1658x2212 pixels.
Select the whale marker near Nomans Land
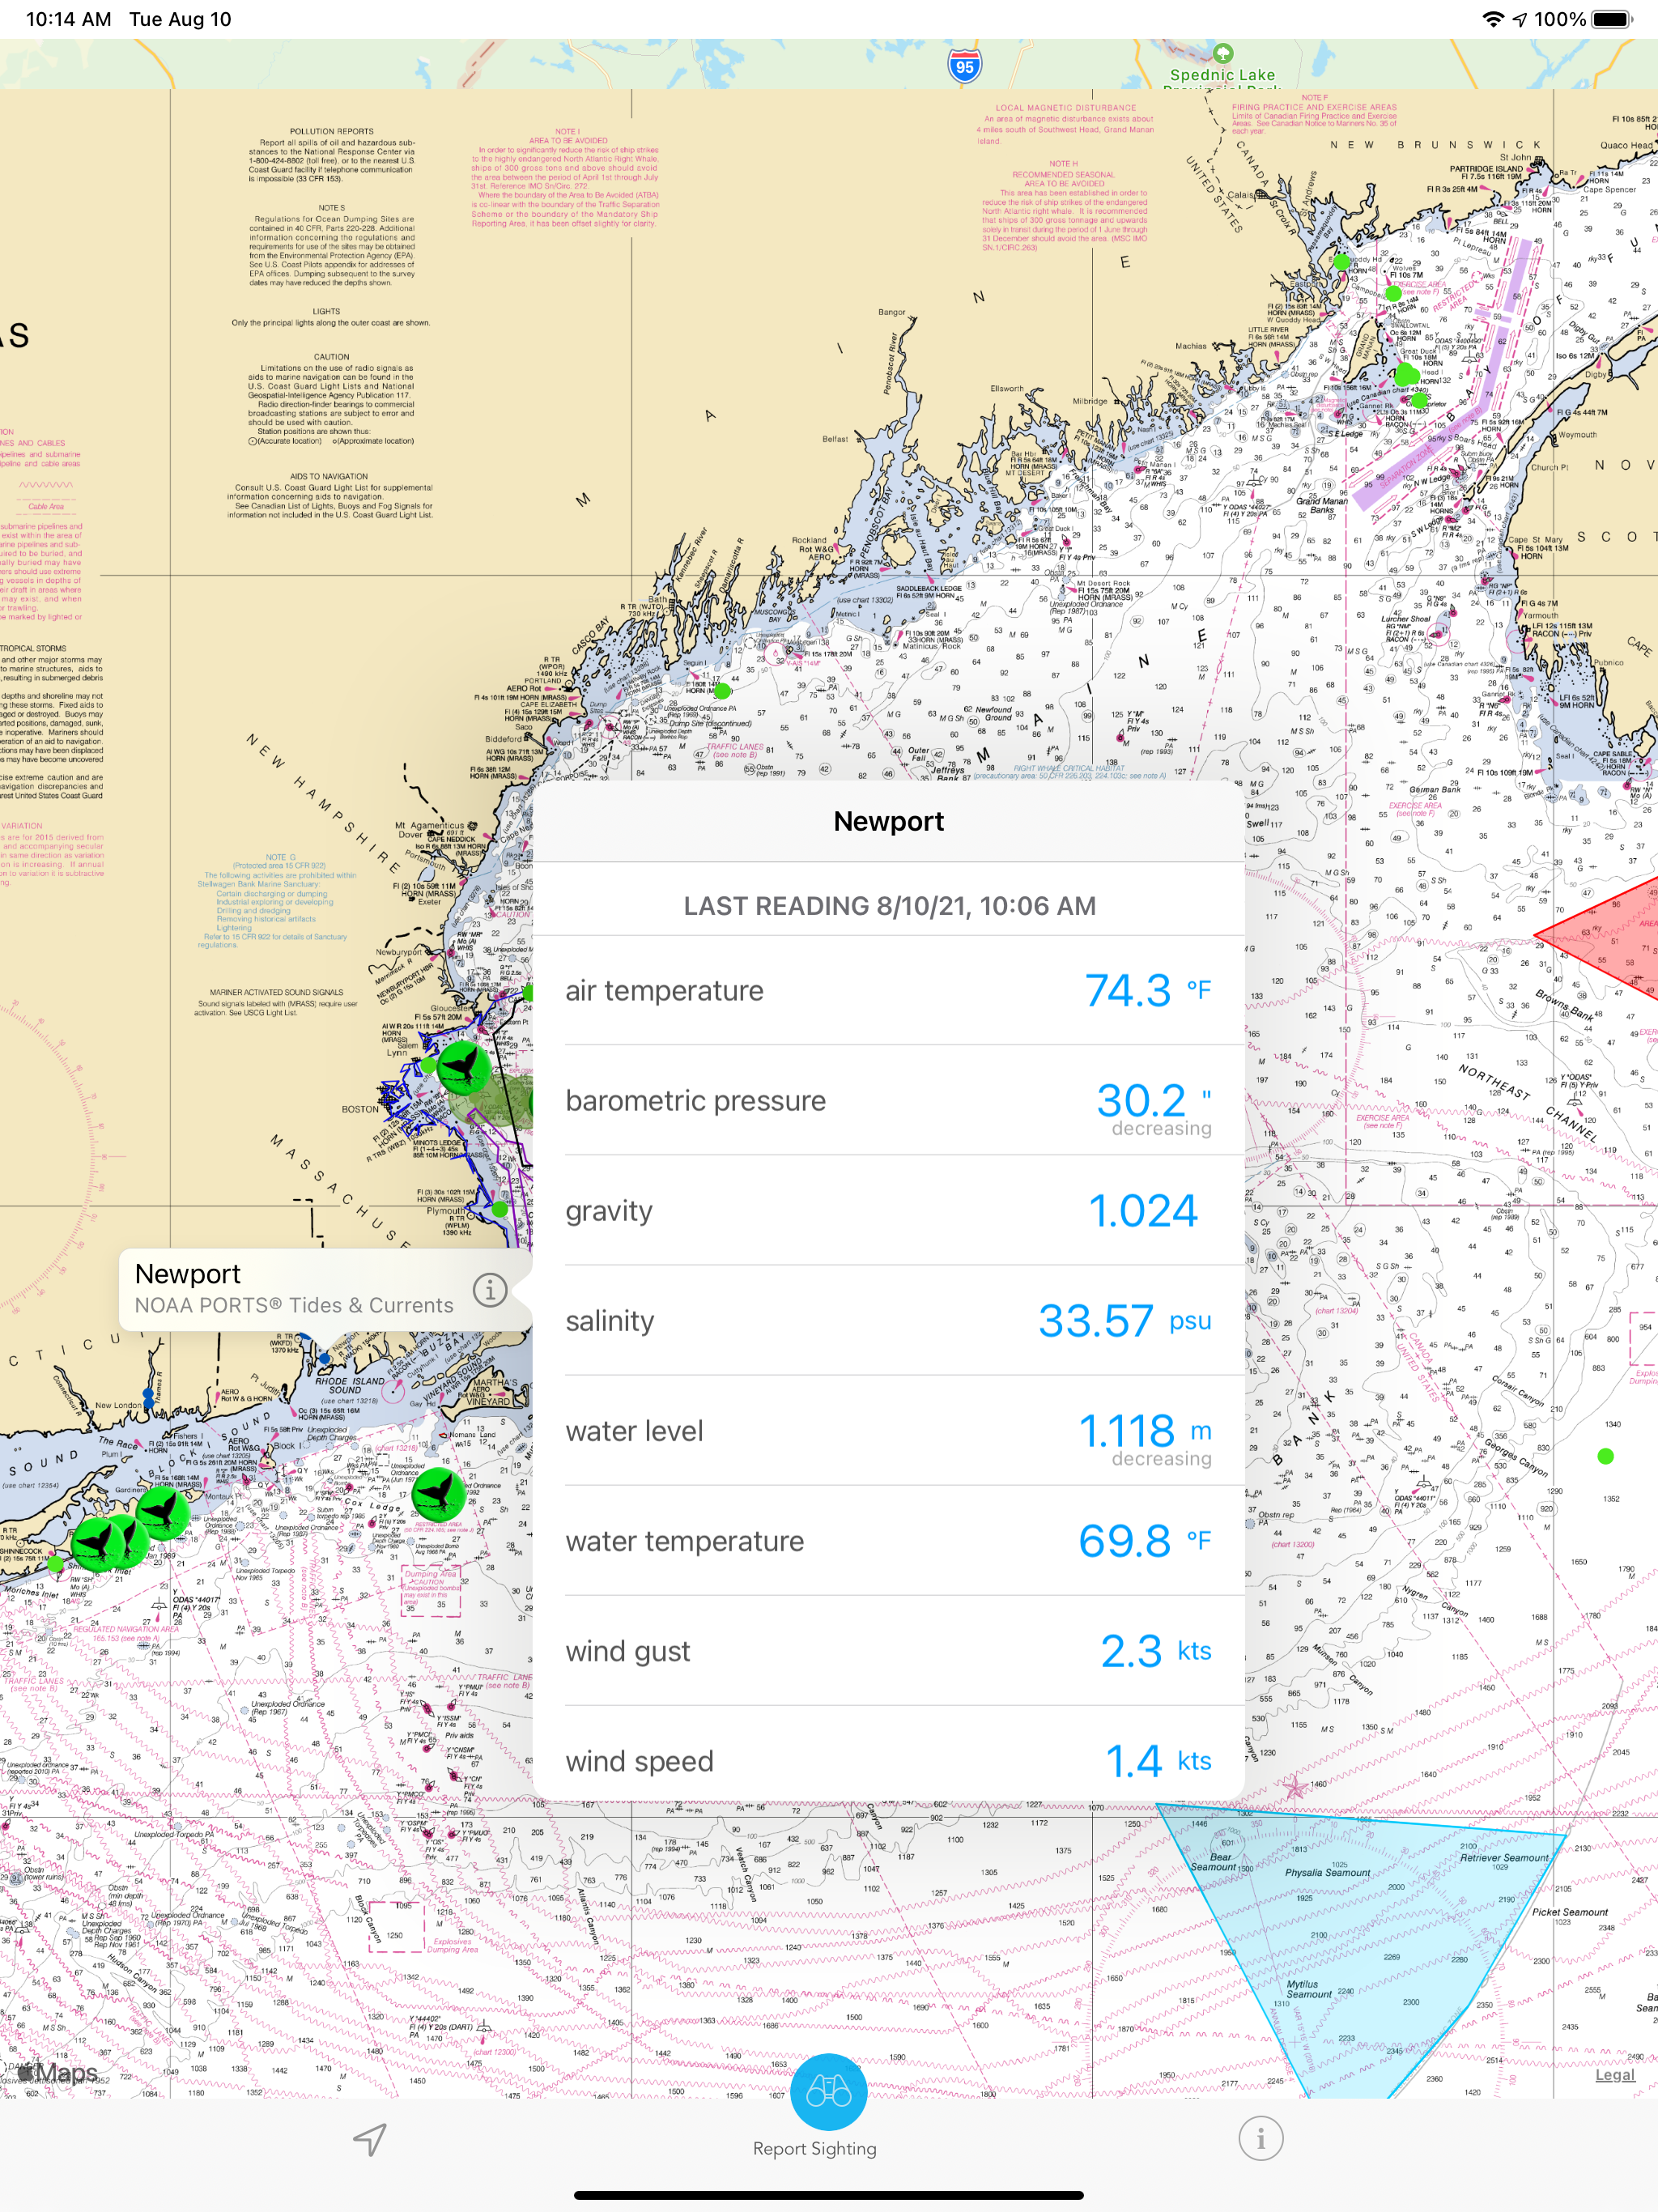438,1494
